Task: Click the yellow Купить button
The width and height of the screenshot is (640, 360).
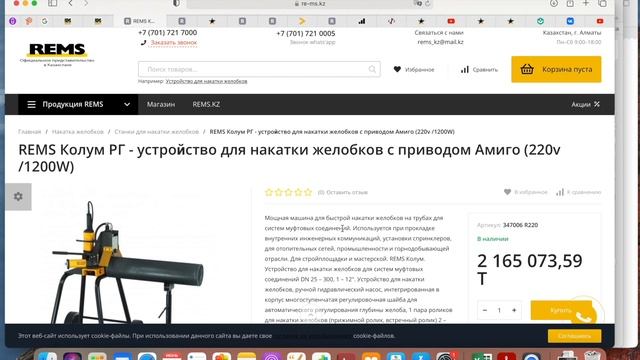Action: point(561,311)
